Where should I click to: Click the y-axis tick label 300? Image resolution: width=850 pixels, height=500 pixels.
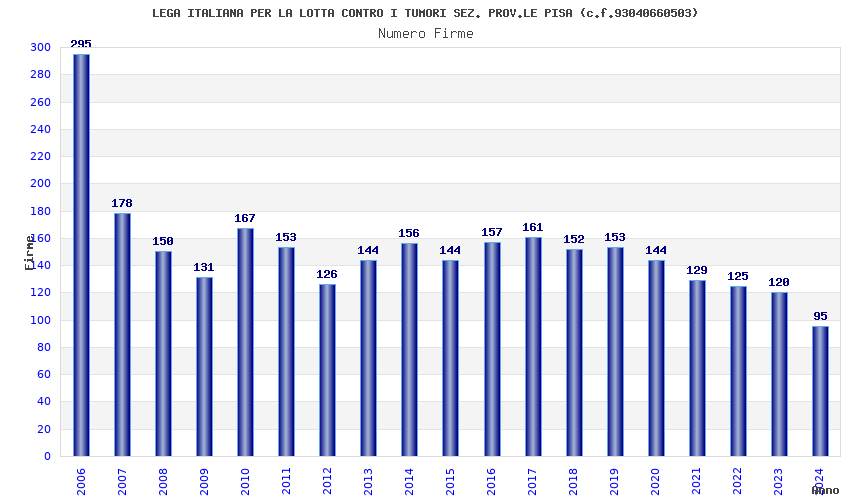pos(41,48)
